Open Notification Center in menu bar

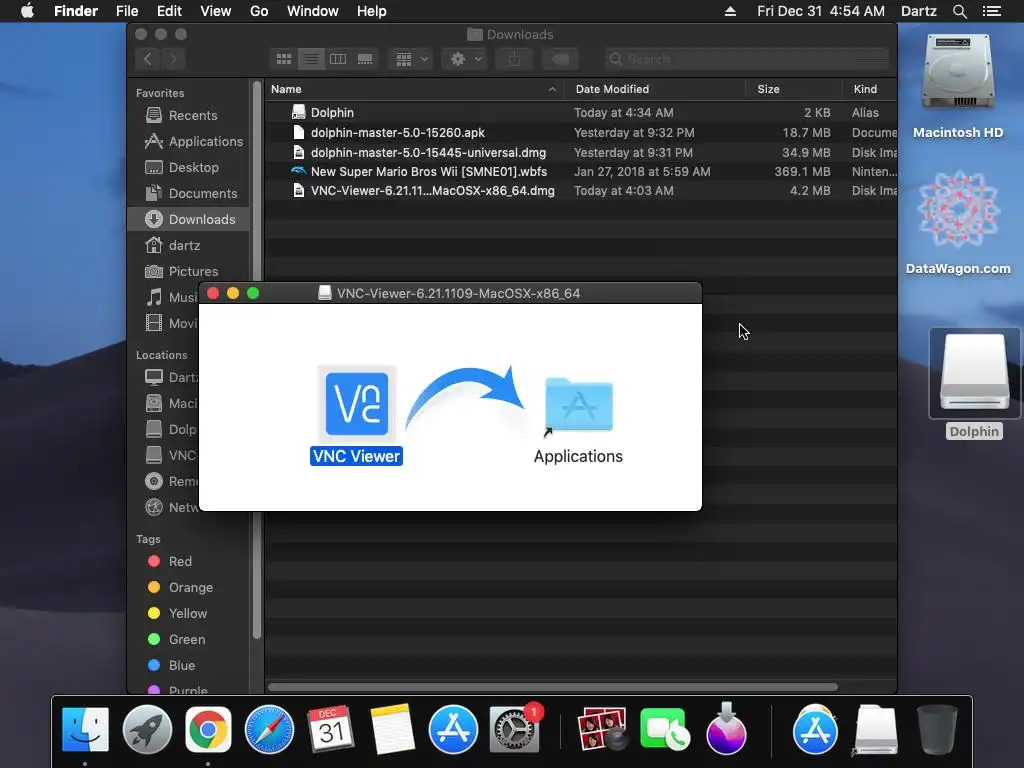pos(992,11)
